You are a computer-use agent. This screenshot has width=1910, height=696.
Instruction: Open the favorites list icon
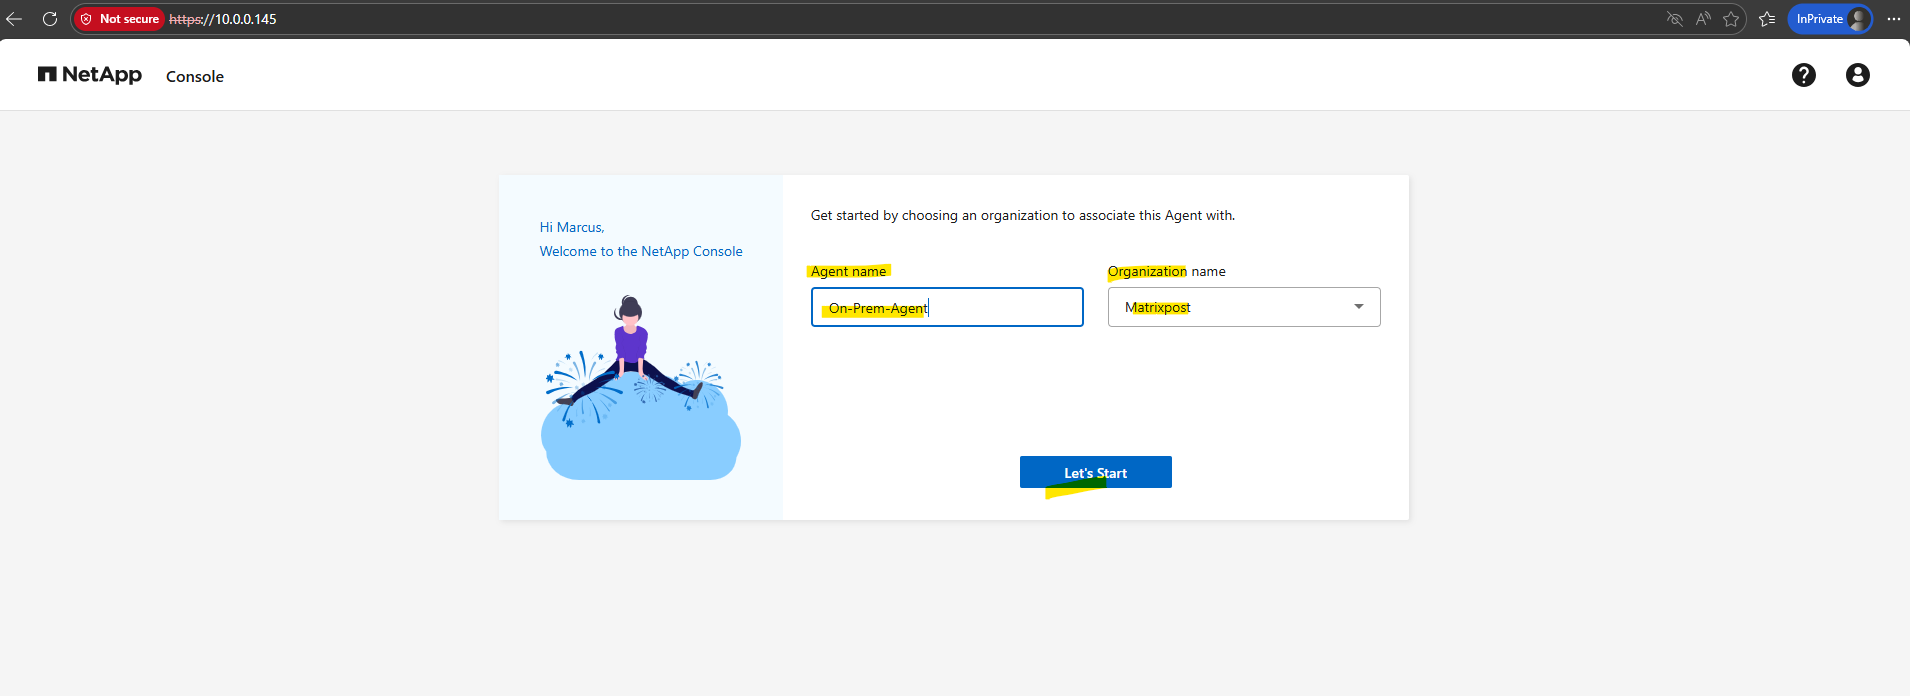pos(1767,19)
